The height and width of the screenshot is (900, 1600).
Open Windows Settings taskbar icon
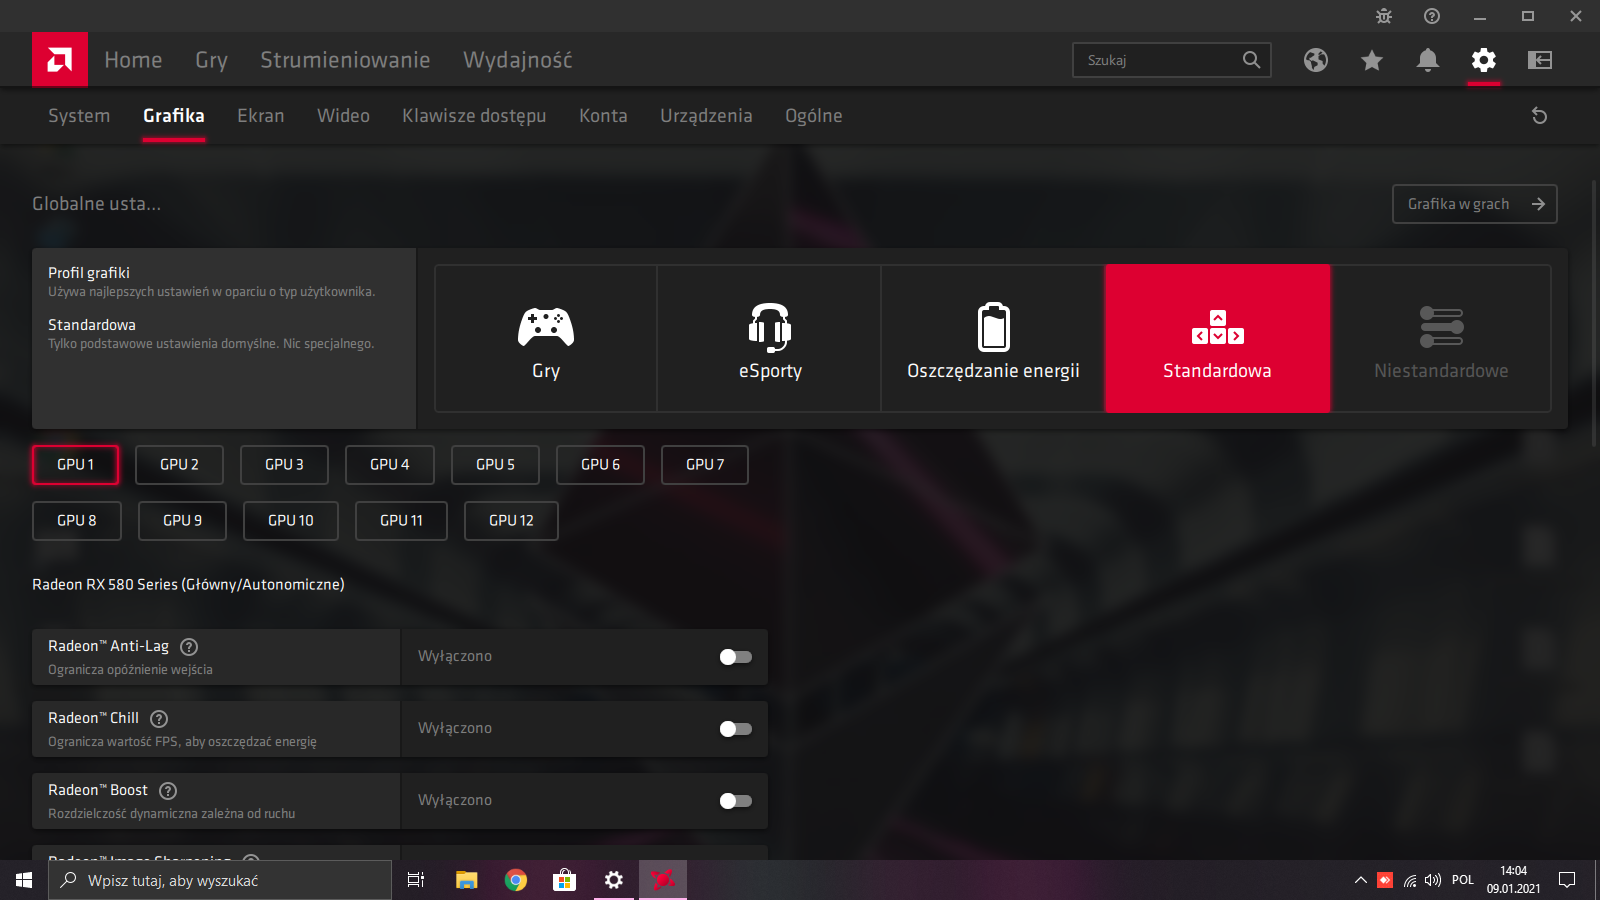(614, 880)
